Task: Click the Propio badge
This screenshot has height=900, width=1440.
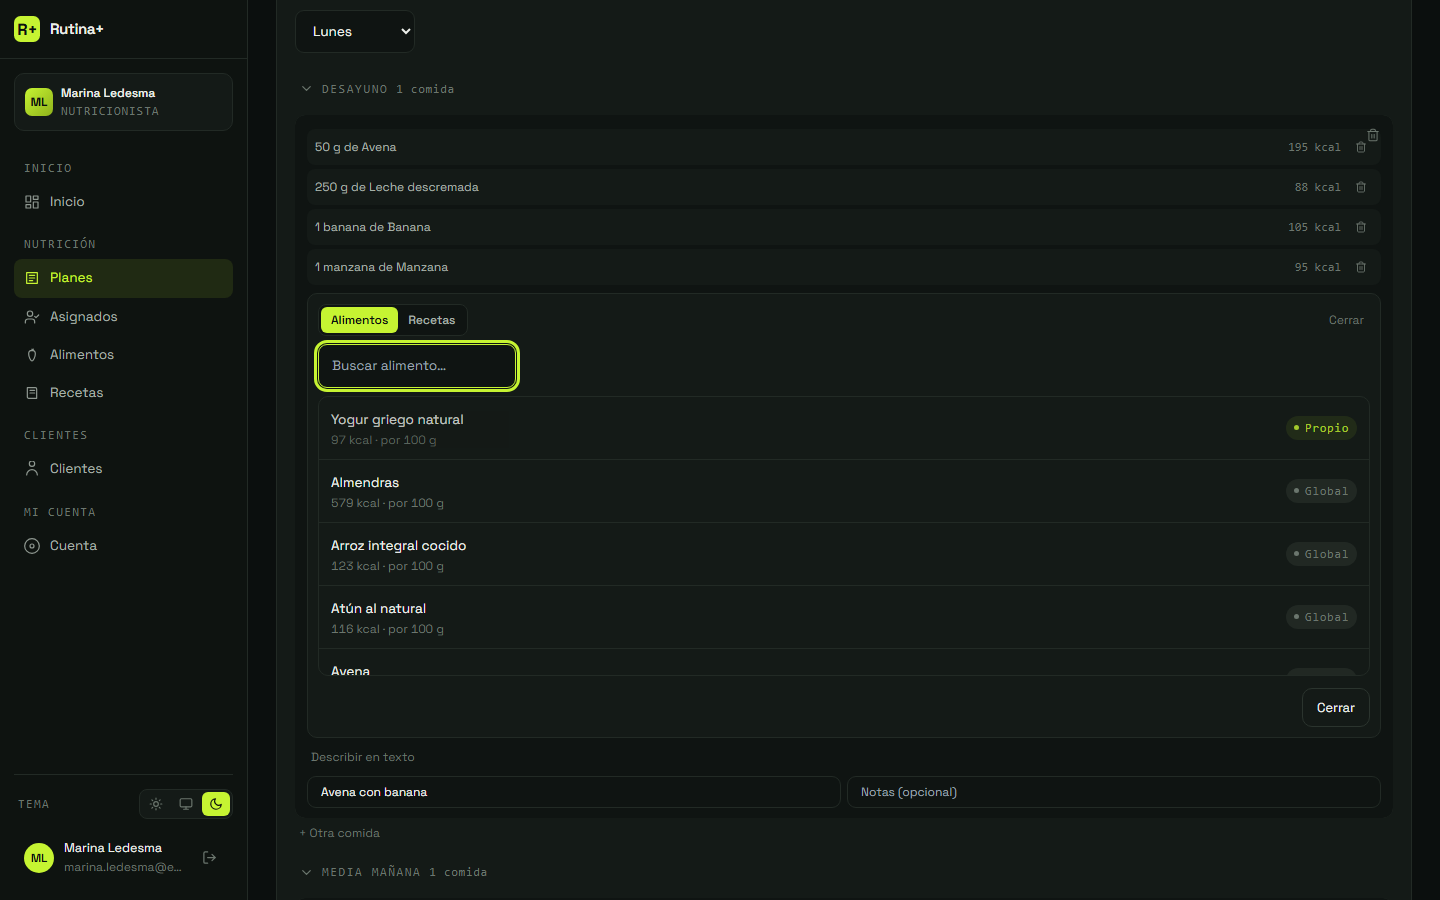Action: pyautogui.click(x=1321, y=428)
